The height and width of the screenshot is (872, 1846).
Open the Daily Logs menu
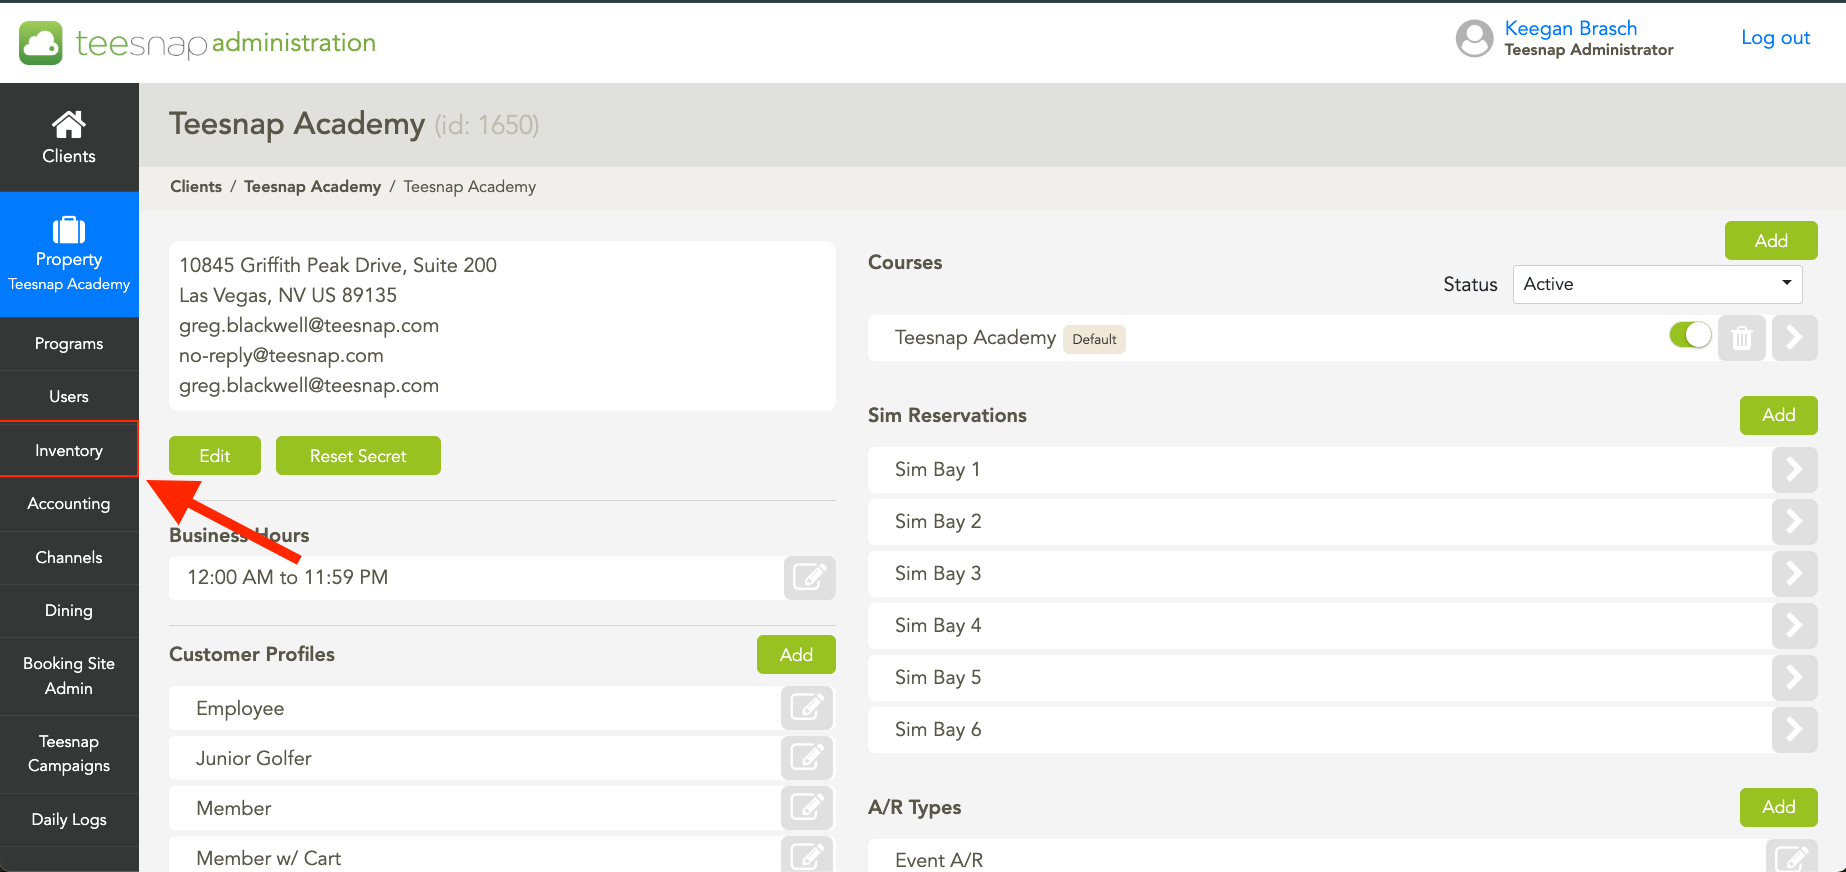tap(69, 820)
